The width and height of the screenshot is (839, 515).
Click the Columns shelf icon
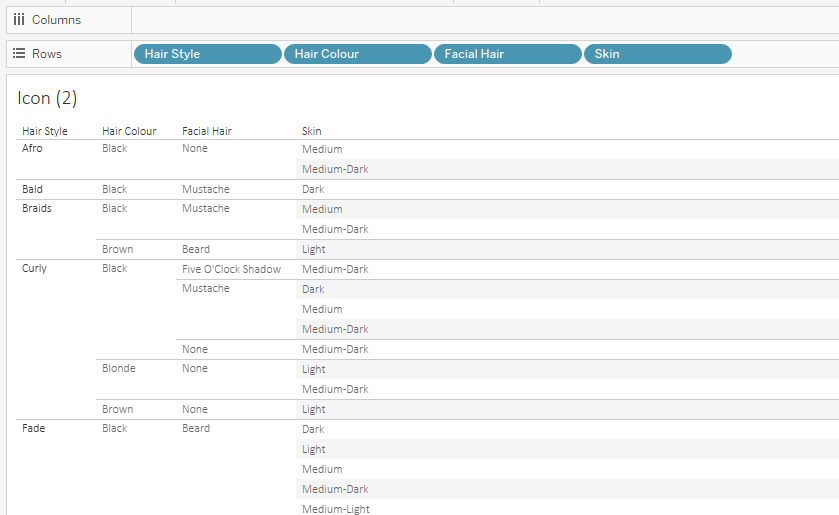pos(19,20)
